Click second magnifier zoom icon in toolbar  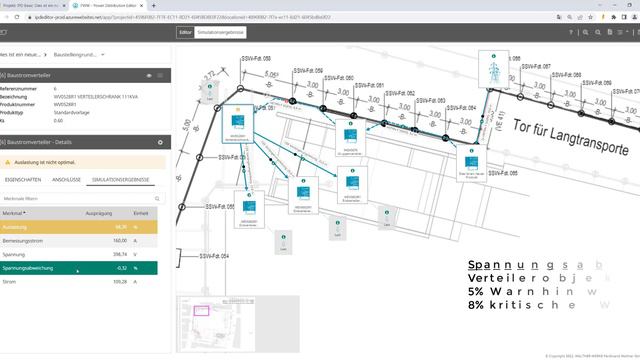tap(598, 32)
